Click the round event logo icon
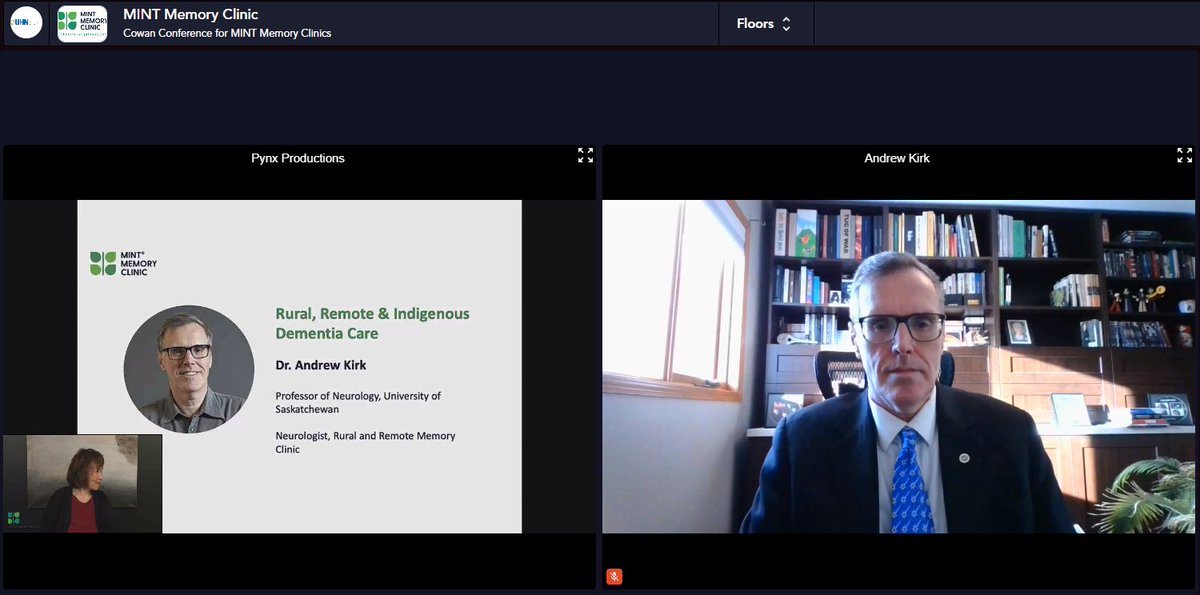 pos(26,22)
